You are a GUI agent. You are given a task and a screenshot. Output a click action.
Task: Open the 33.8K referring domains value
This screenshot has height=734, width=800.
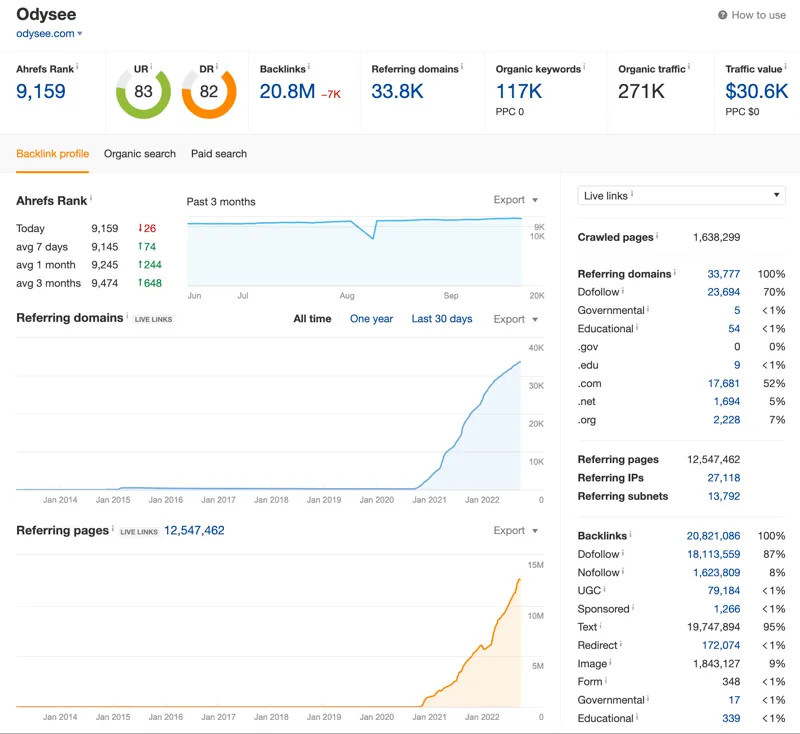[397, 92]
